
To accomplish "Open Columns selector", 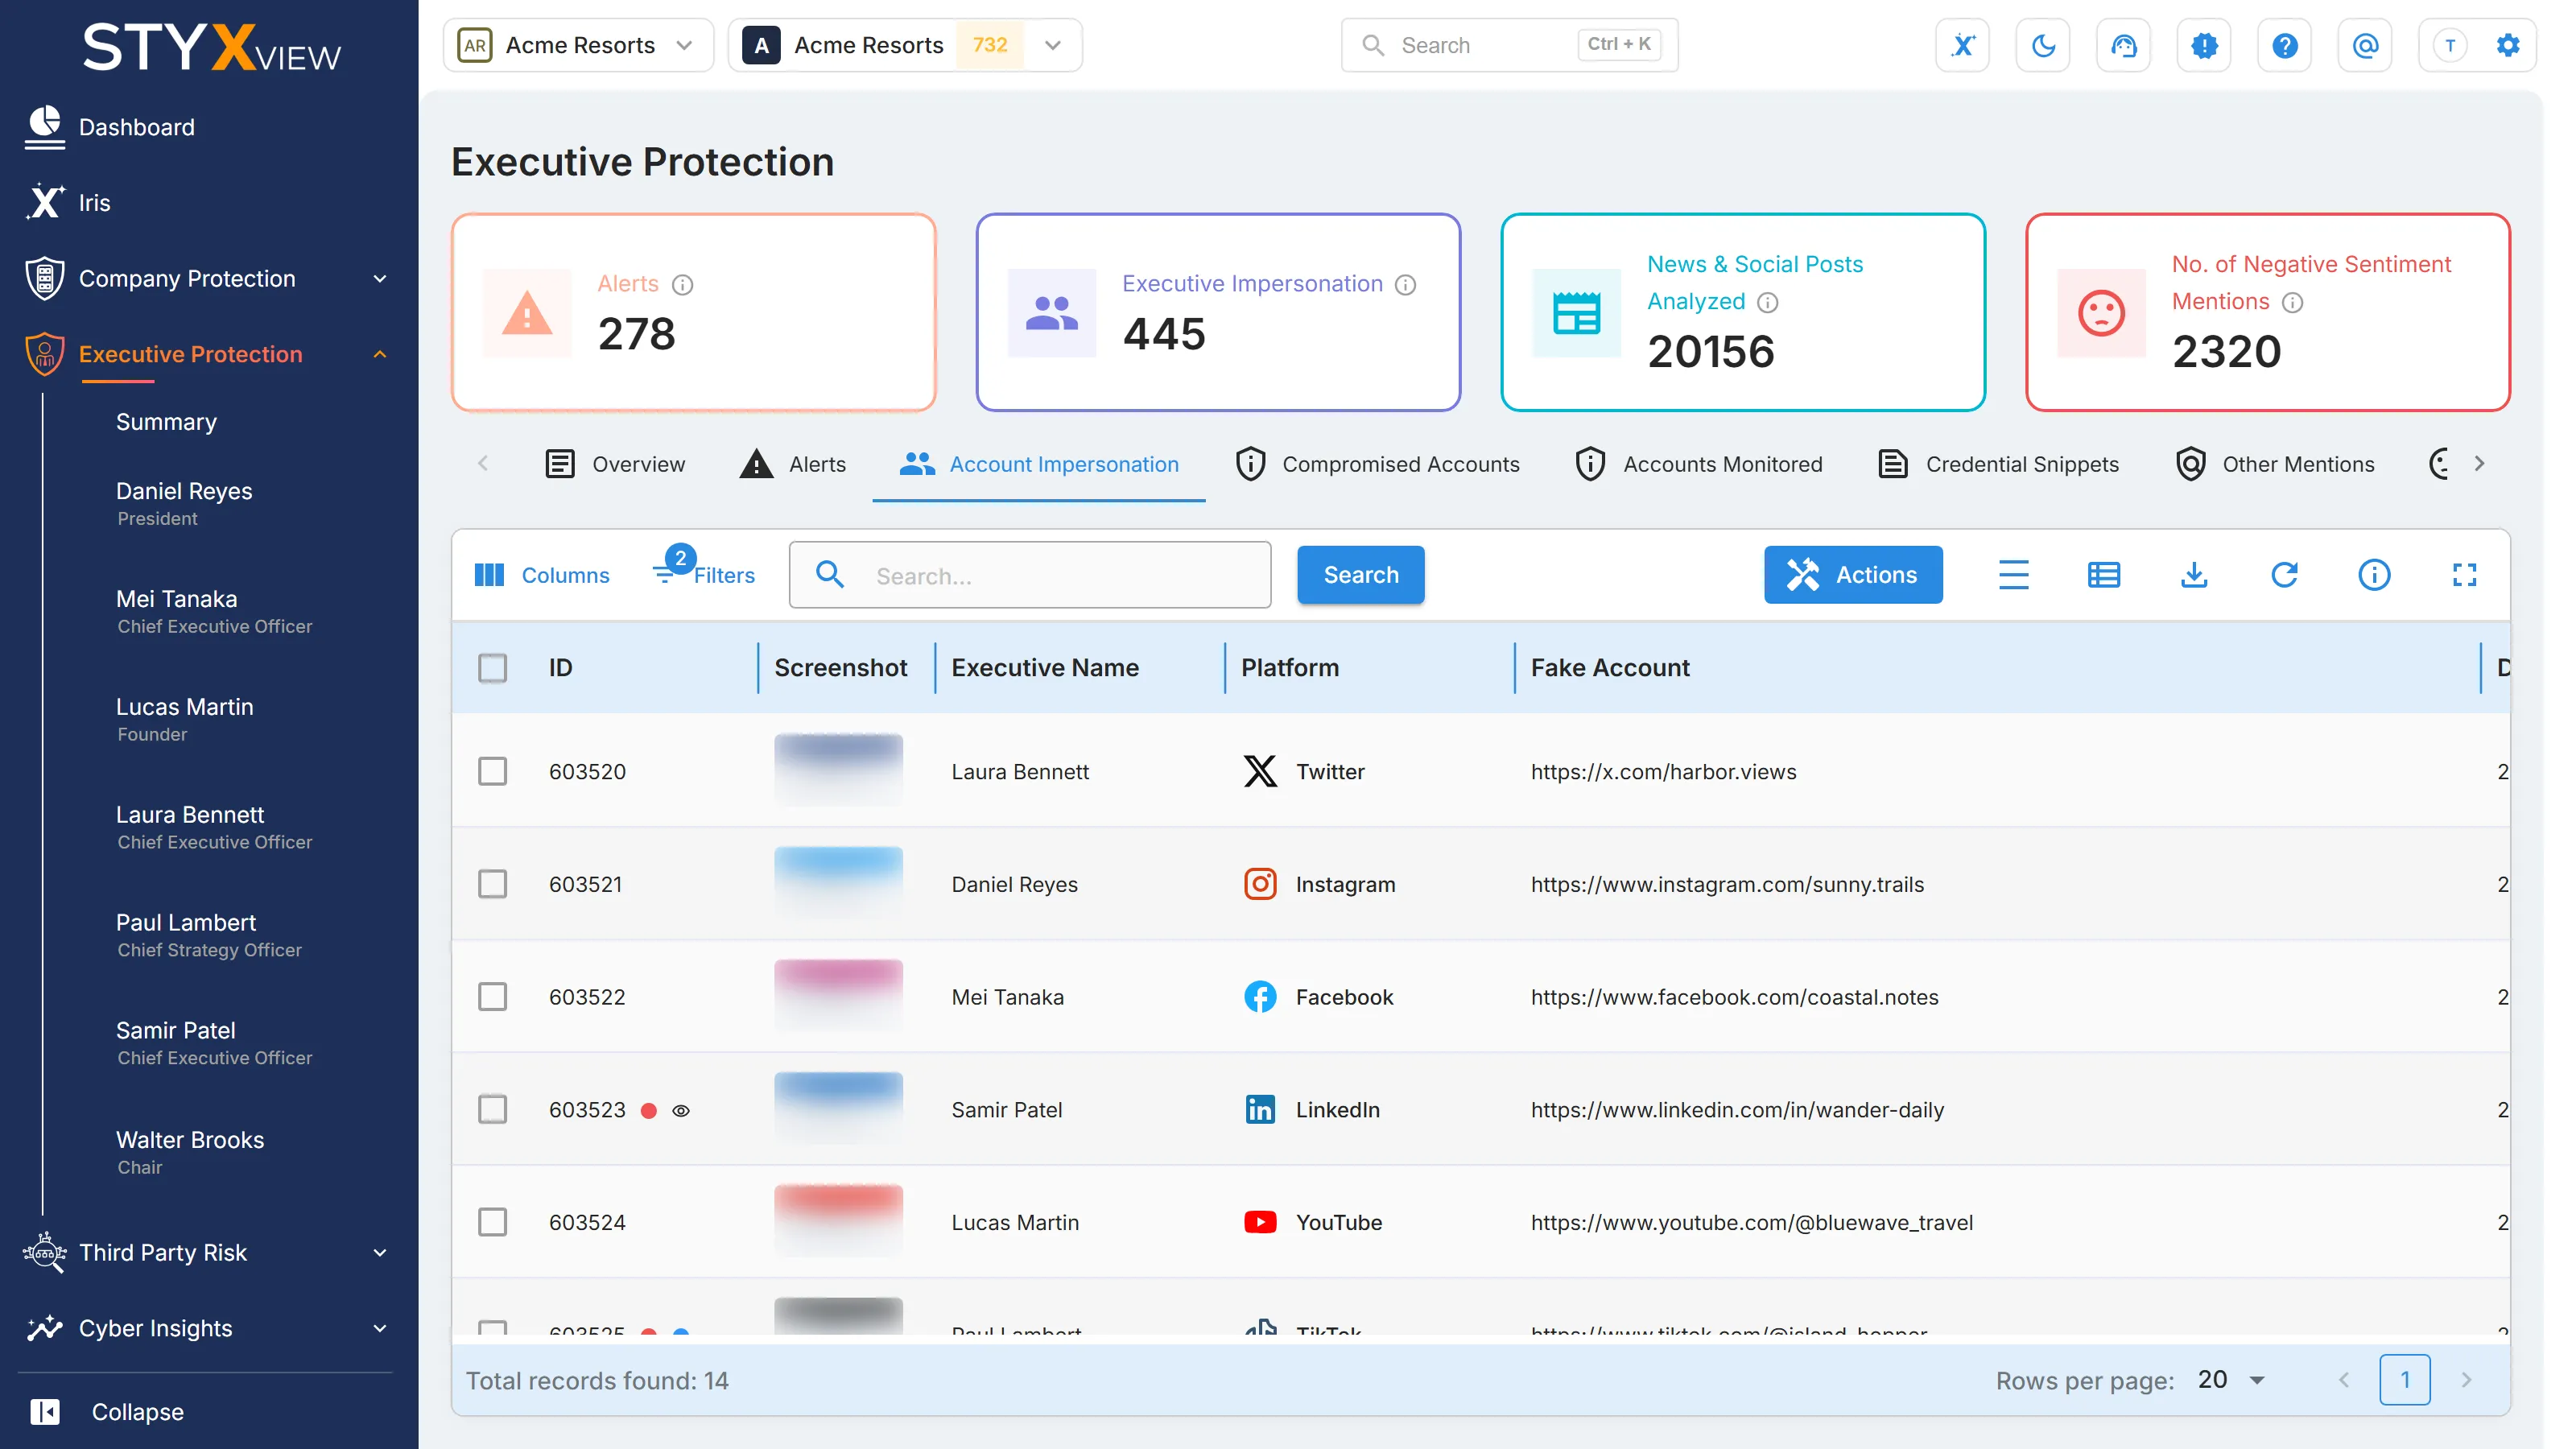I will (541, 575).
